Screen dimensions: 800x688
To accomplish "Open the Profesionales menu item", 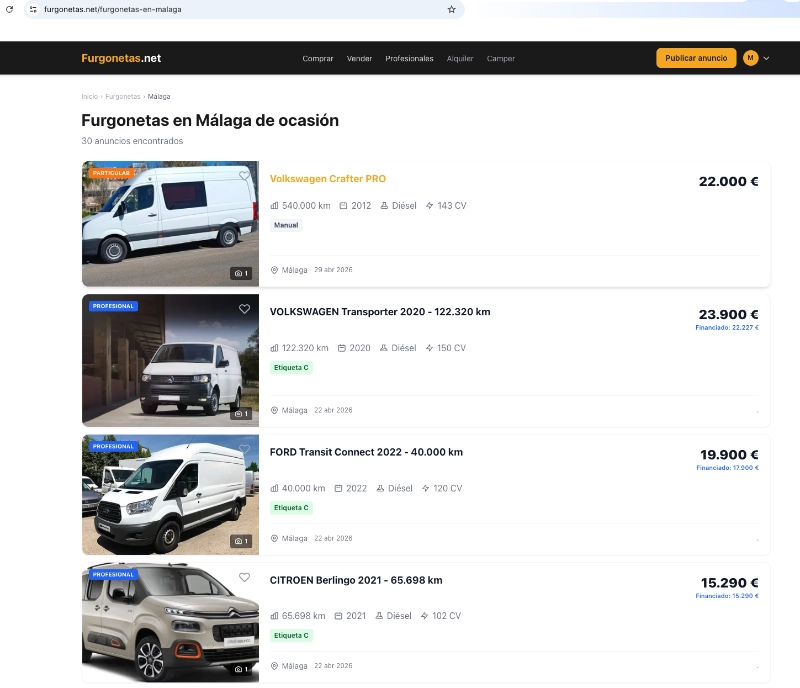I will tap(409, 59).
